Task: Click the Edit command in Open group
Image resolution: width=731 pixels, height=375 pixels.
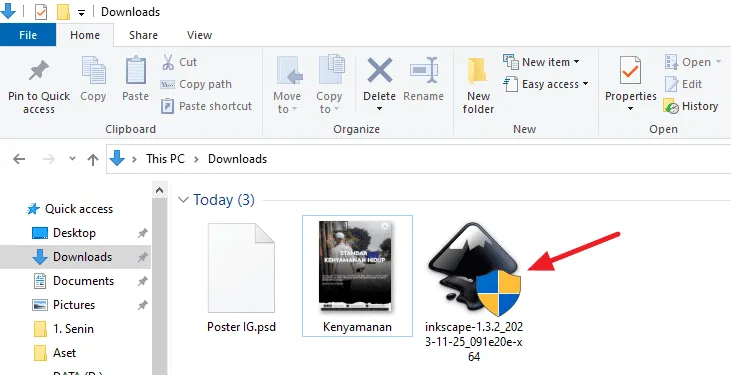Action: point(684,84)
